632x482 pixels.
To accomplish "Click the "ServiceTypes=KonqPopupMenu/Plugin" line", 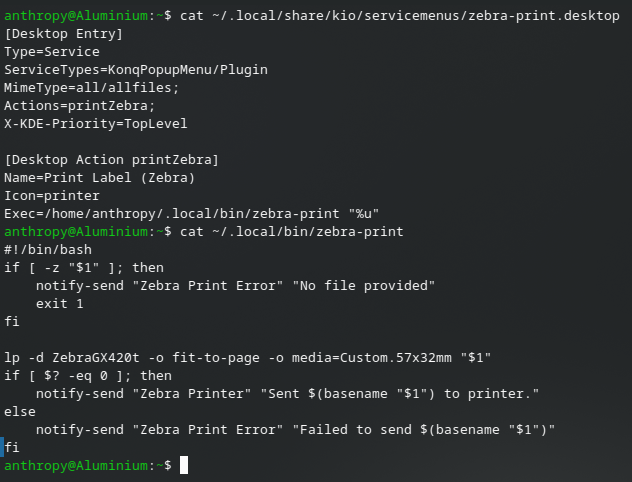I will click(136, 70).
